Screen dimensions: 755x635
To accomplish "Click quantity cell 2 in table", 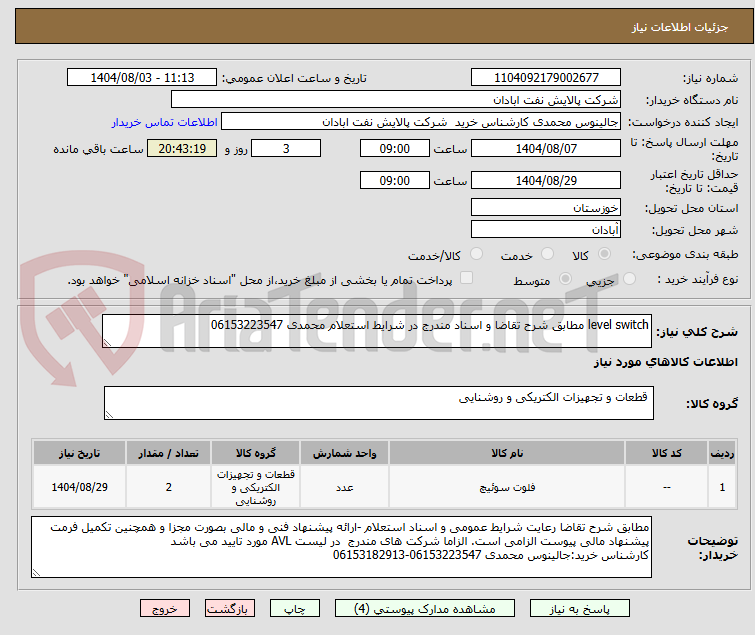I will tap(168, 487).
